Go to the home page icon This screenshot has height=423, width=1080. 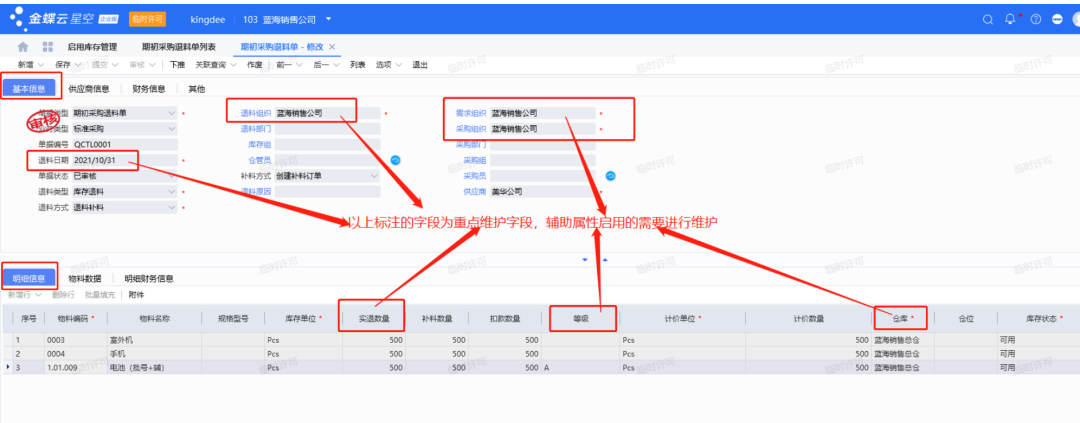click(23, 47)
